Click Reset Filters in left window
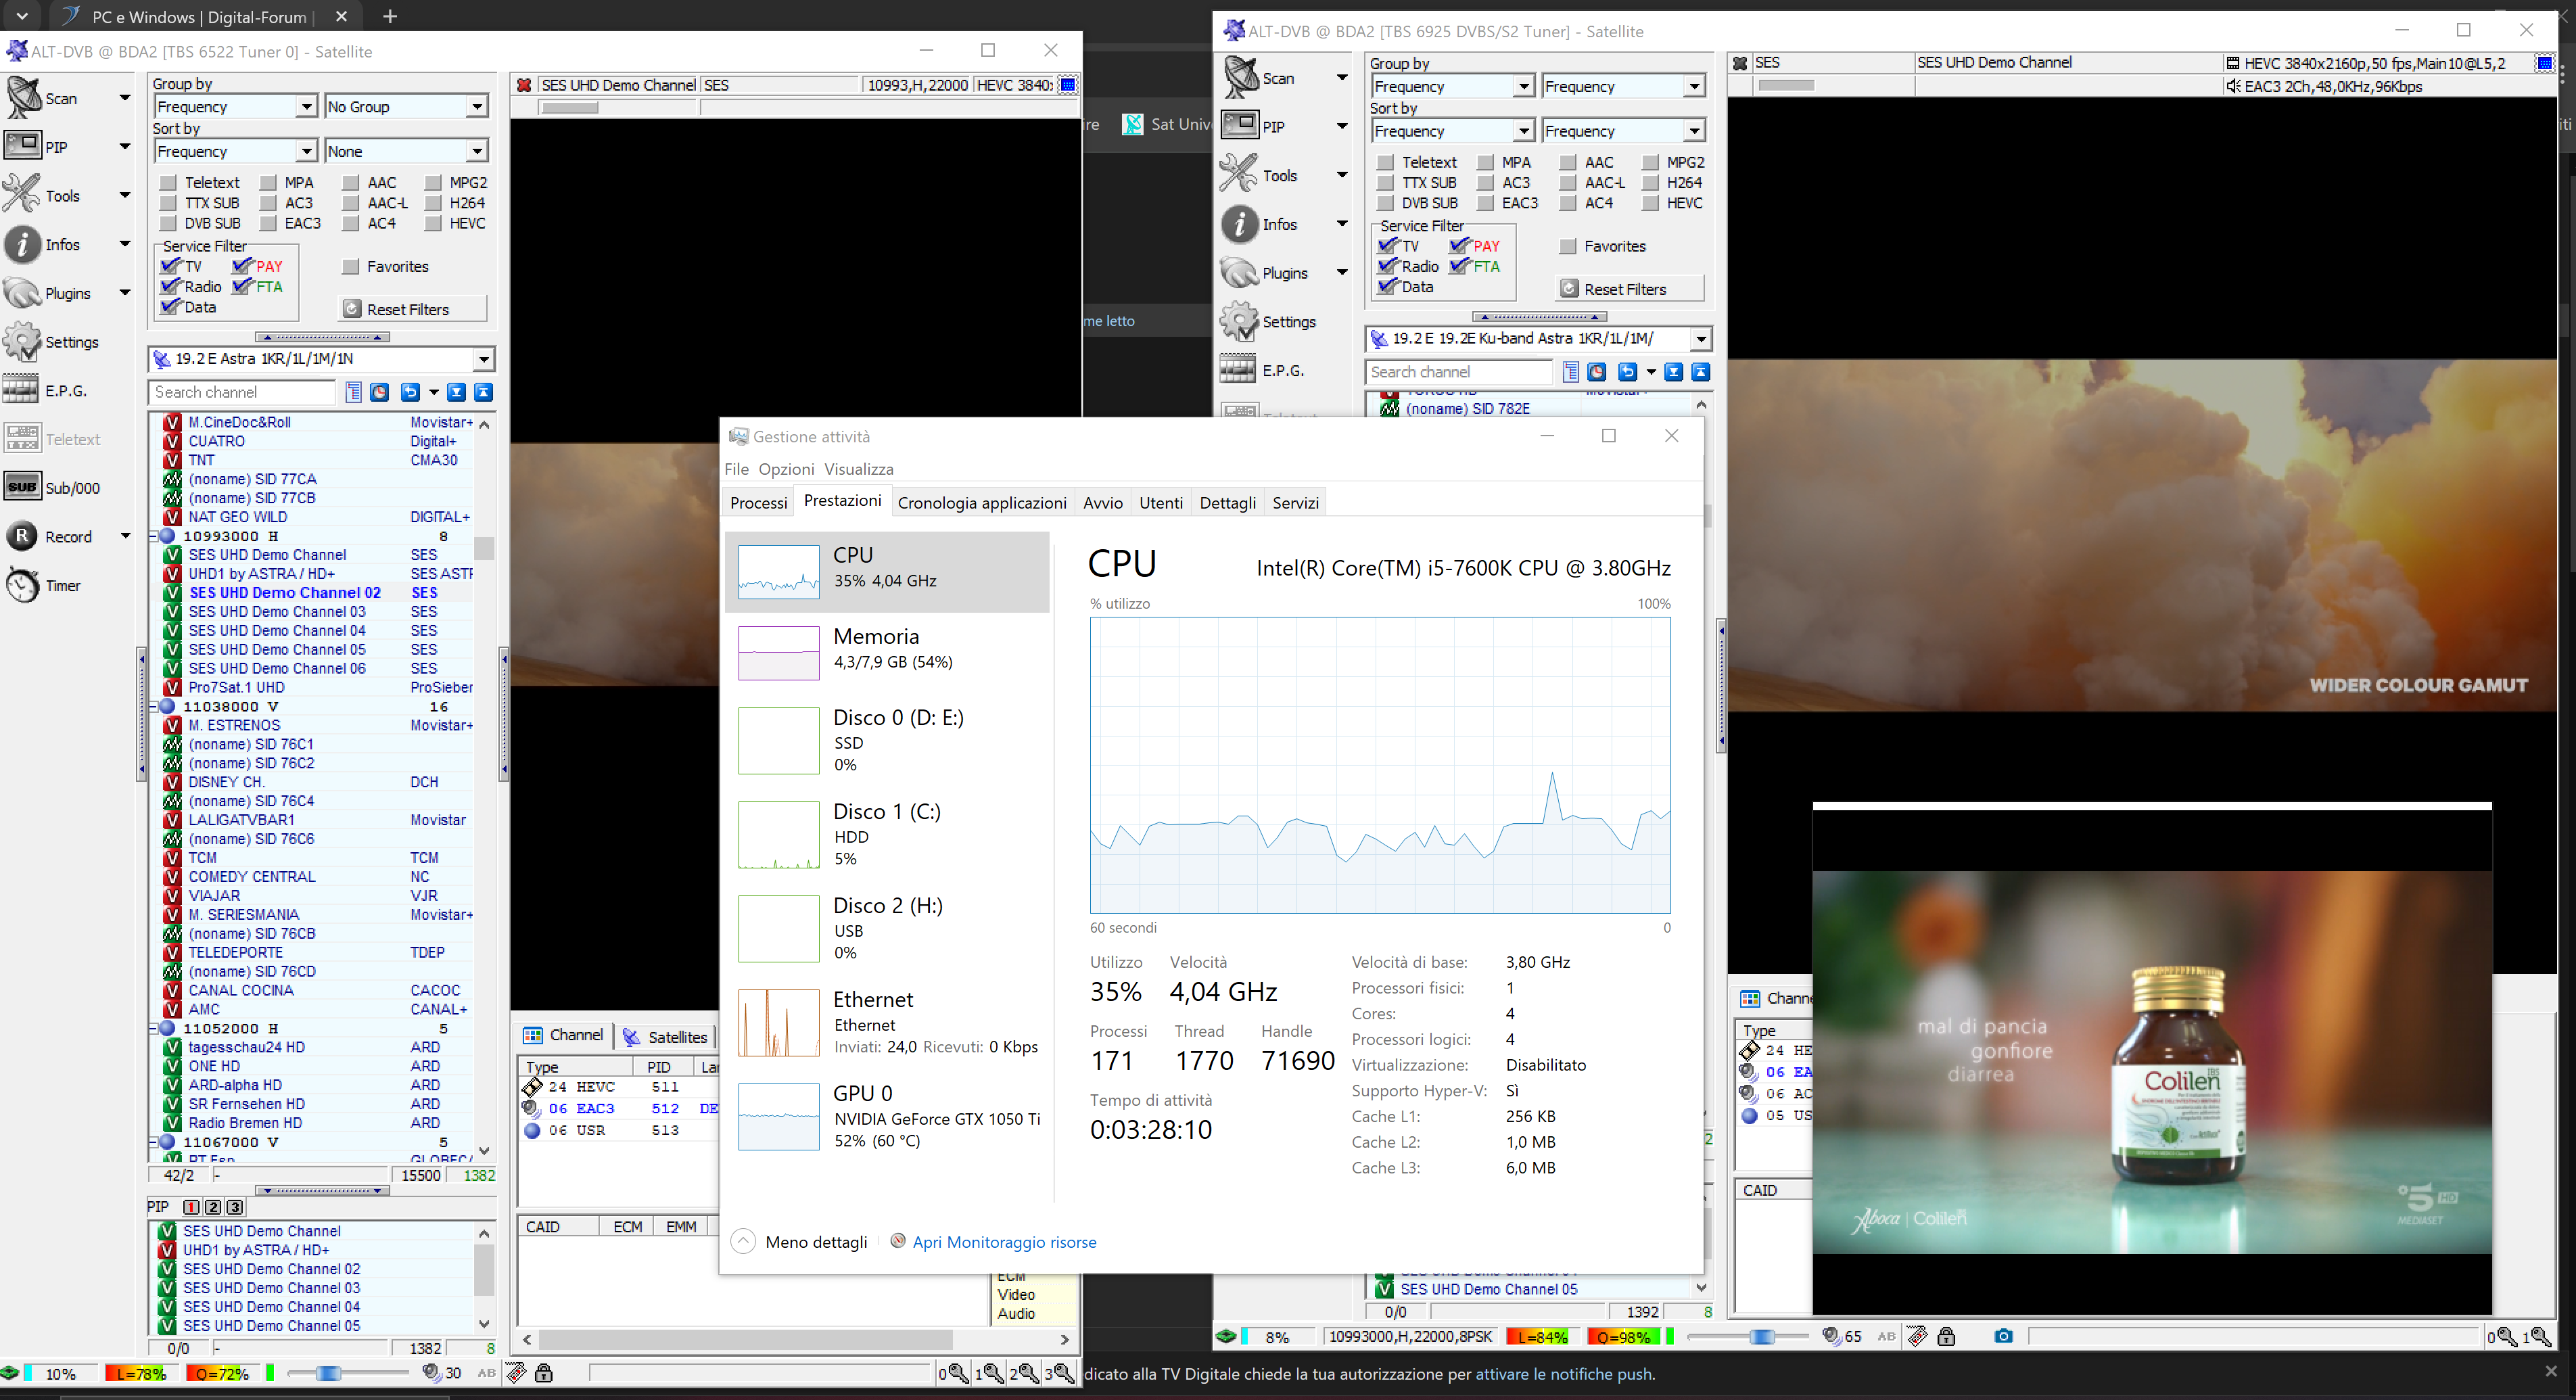The image size is (2576, 1400). (x=413, y=309)
